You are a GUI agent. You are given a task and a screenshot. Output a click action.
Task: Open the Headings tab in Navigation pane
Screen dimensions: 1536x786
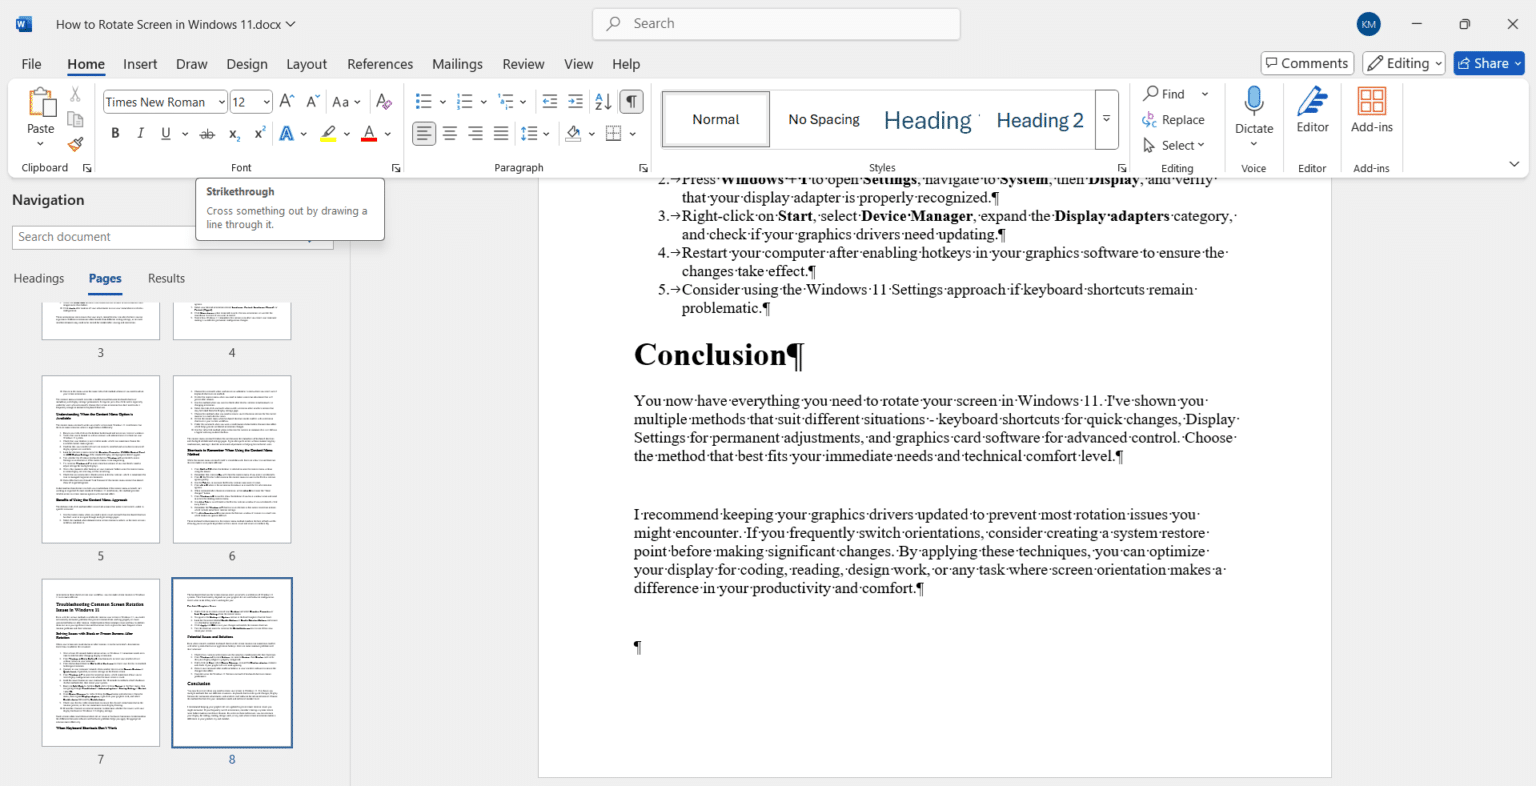[x=38, y=278]
